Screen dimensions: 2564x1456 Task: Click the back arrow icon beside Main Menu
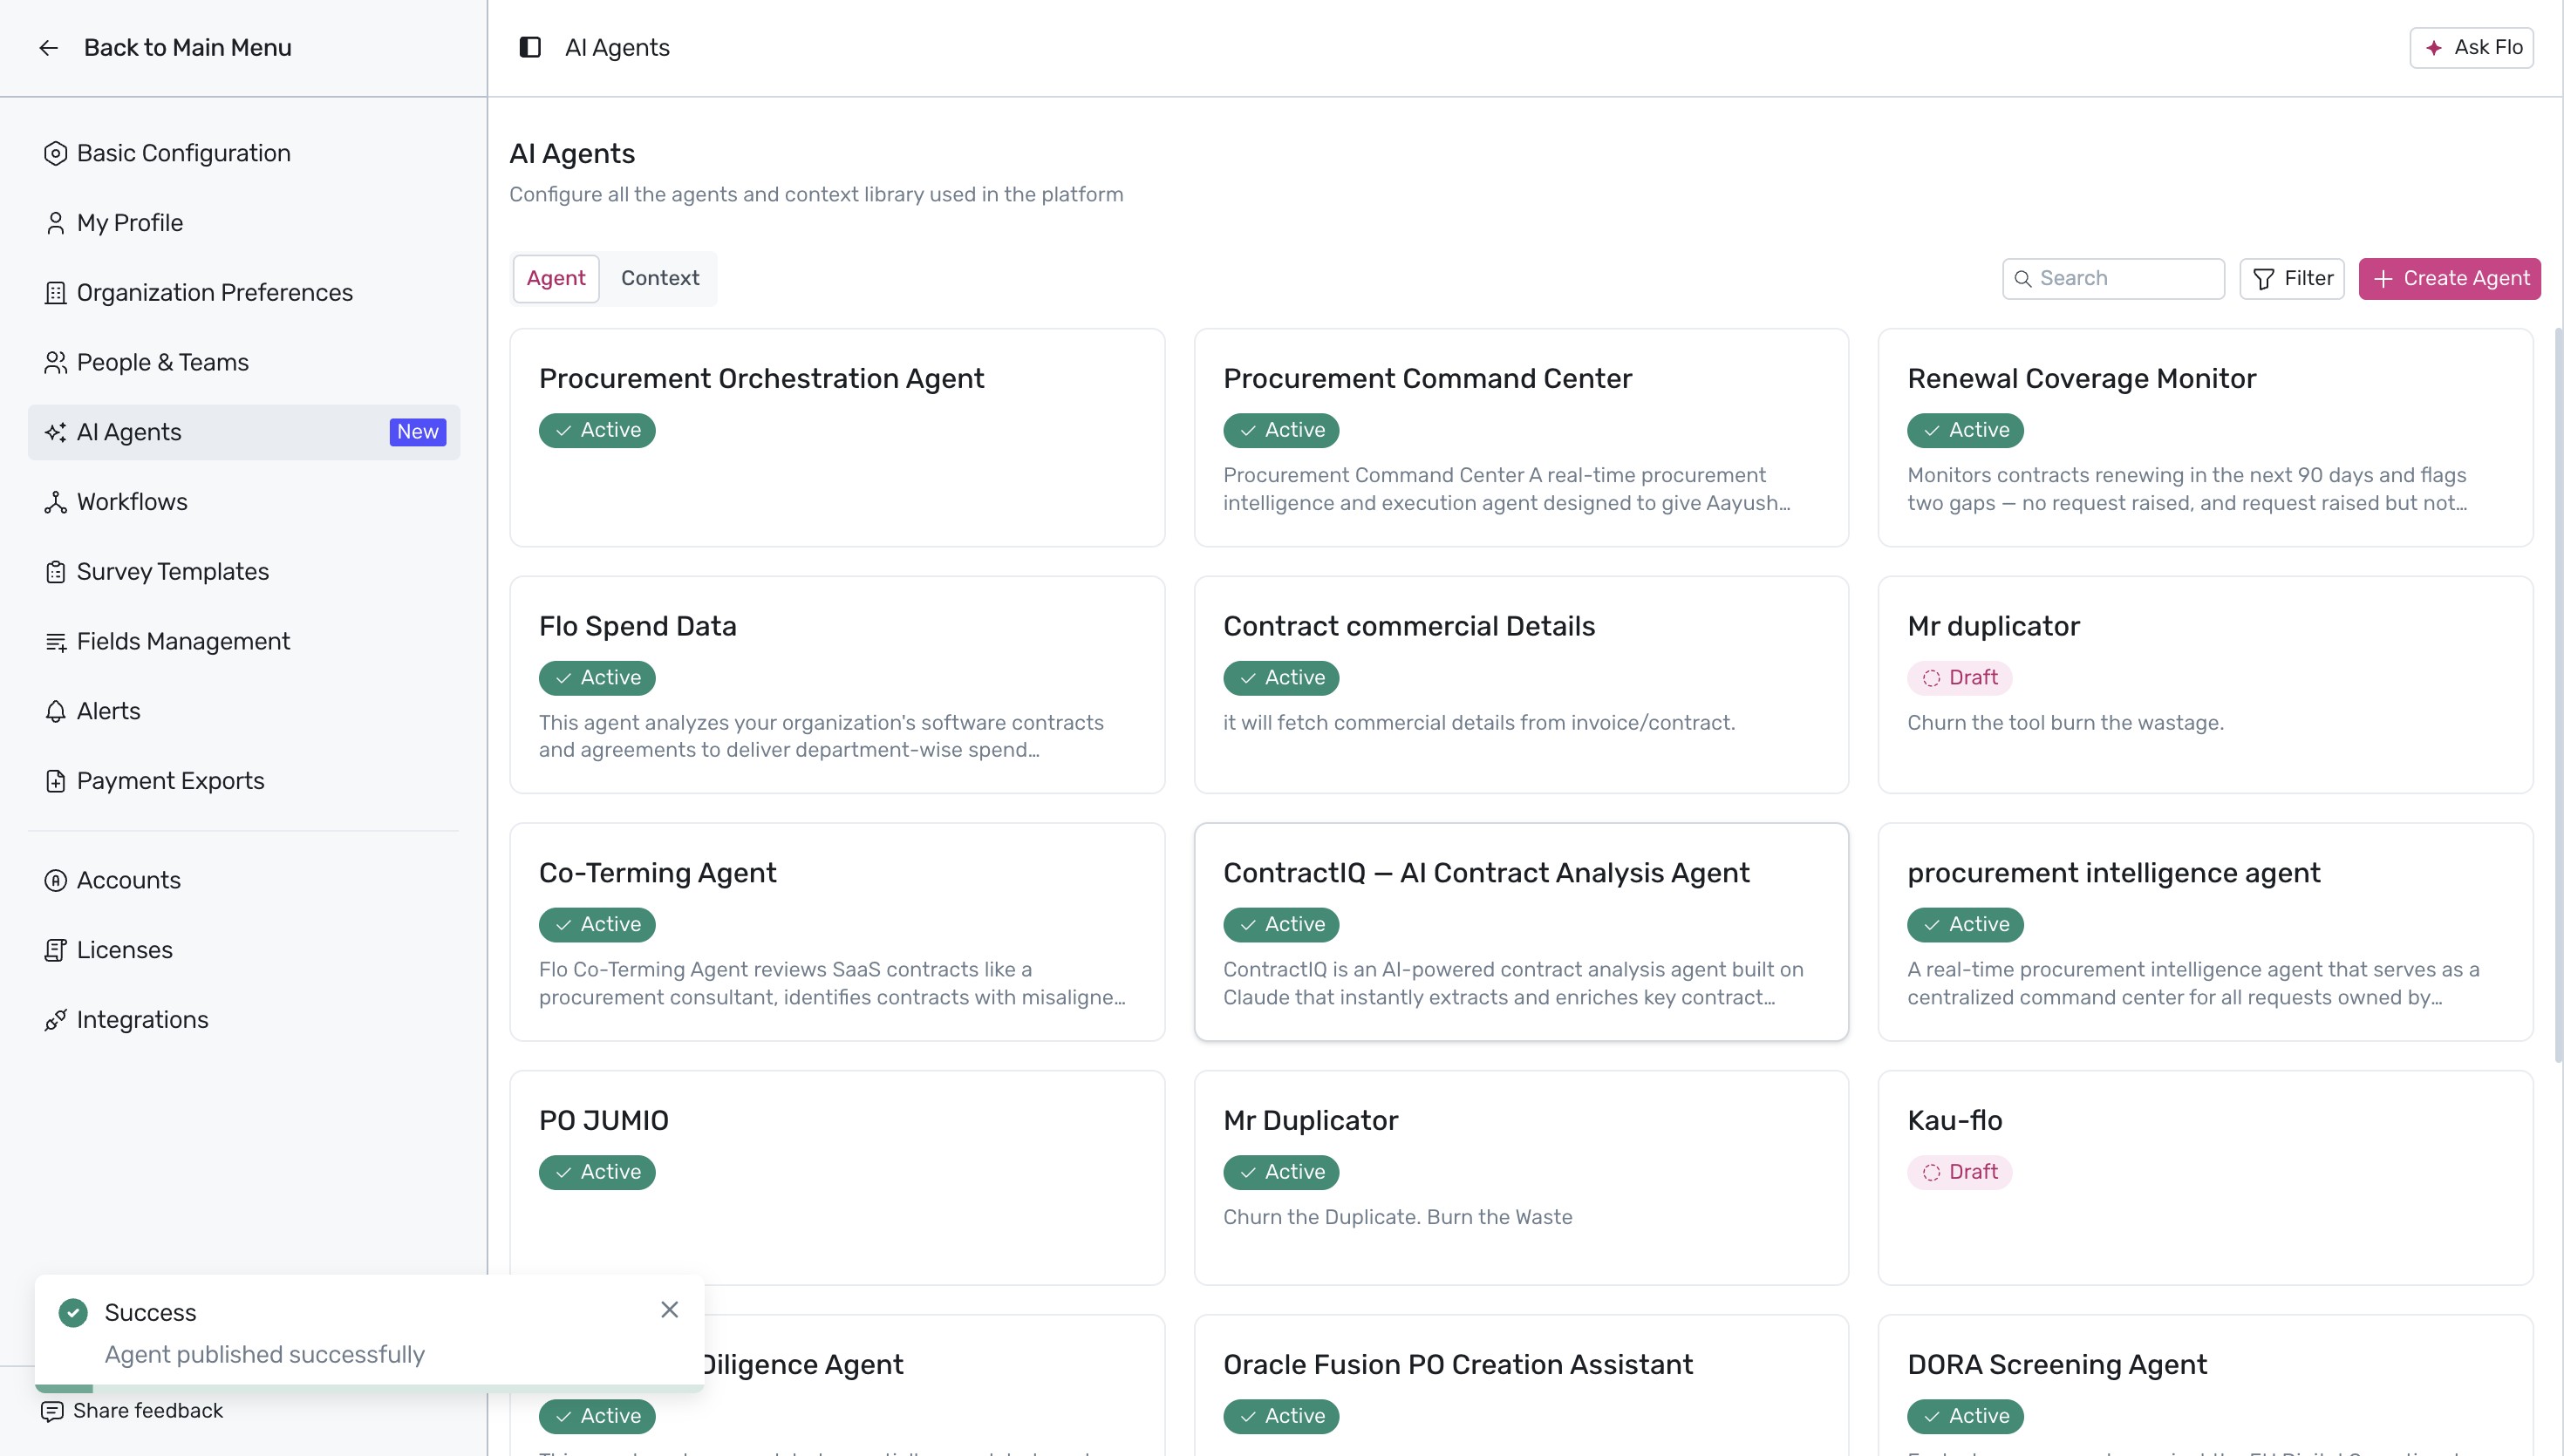pos(48,48)
